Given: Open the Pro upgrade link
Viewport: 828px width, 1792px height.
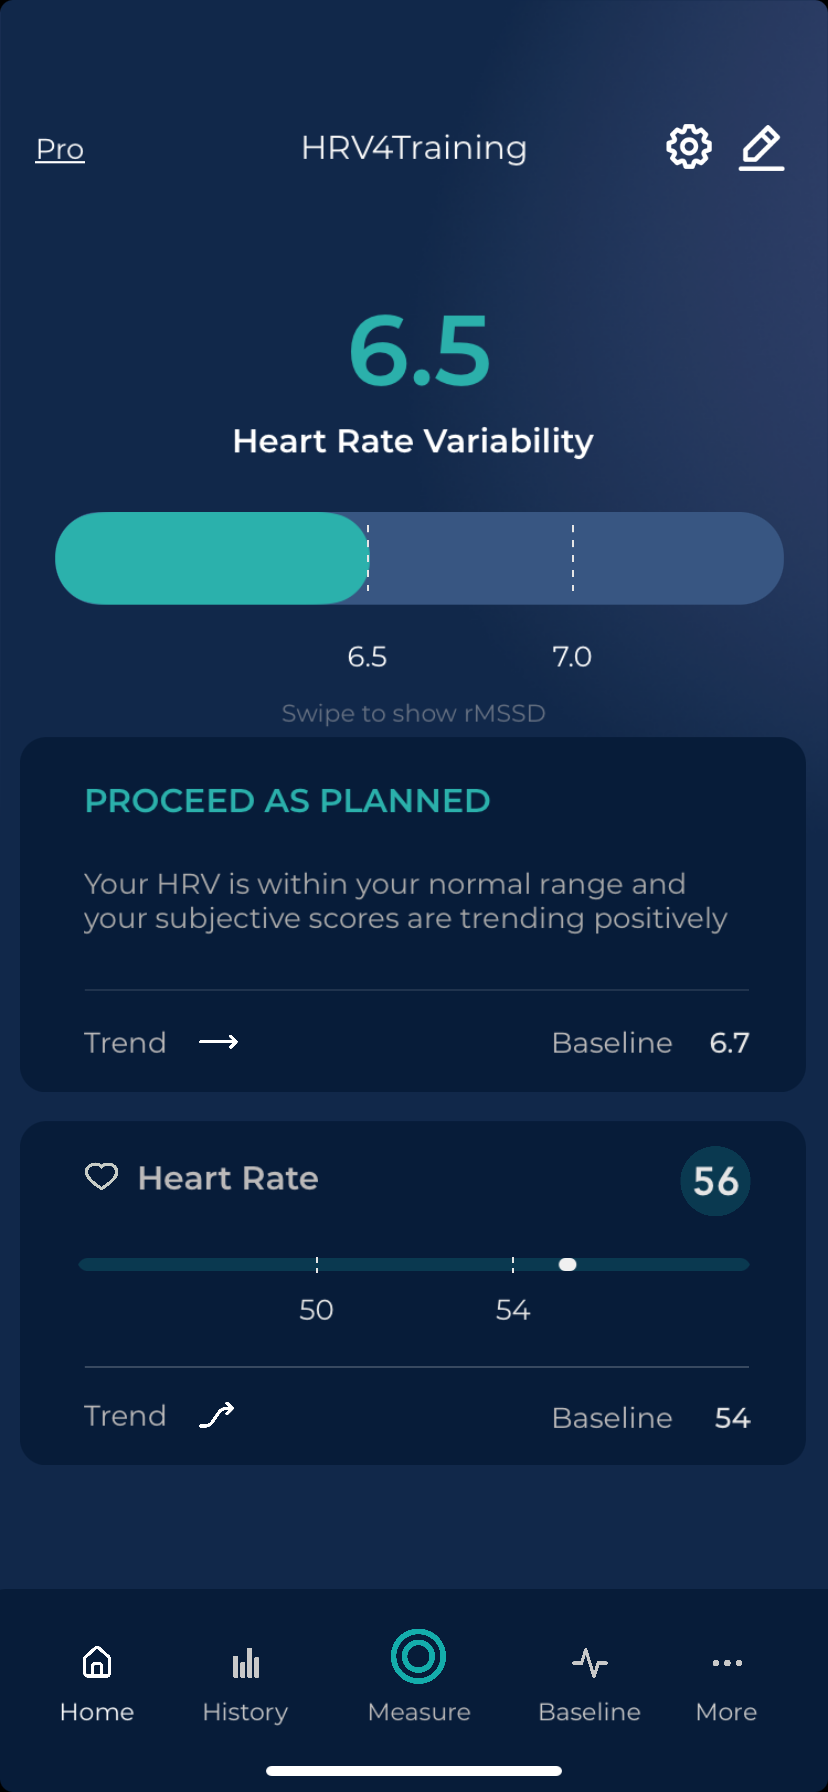Looking at the screenshot, I should tap(60, 149).
